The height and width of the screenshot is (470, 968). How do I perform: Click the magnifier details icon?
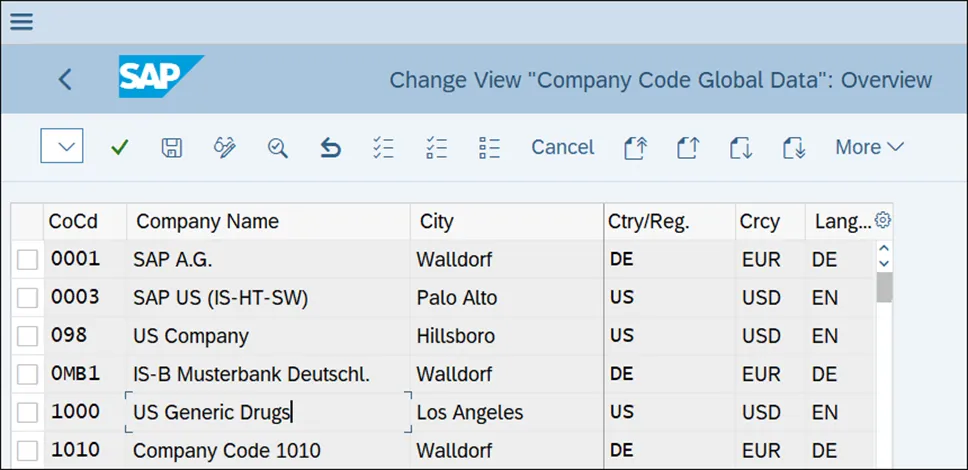(x=277, y=148)
